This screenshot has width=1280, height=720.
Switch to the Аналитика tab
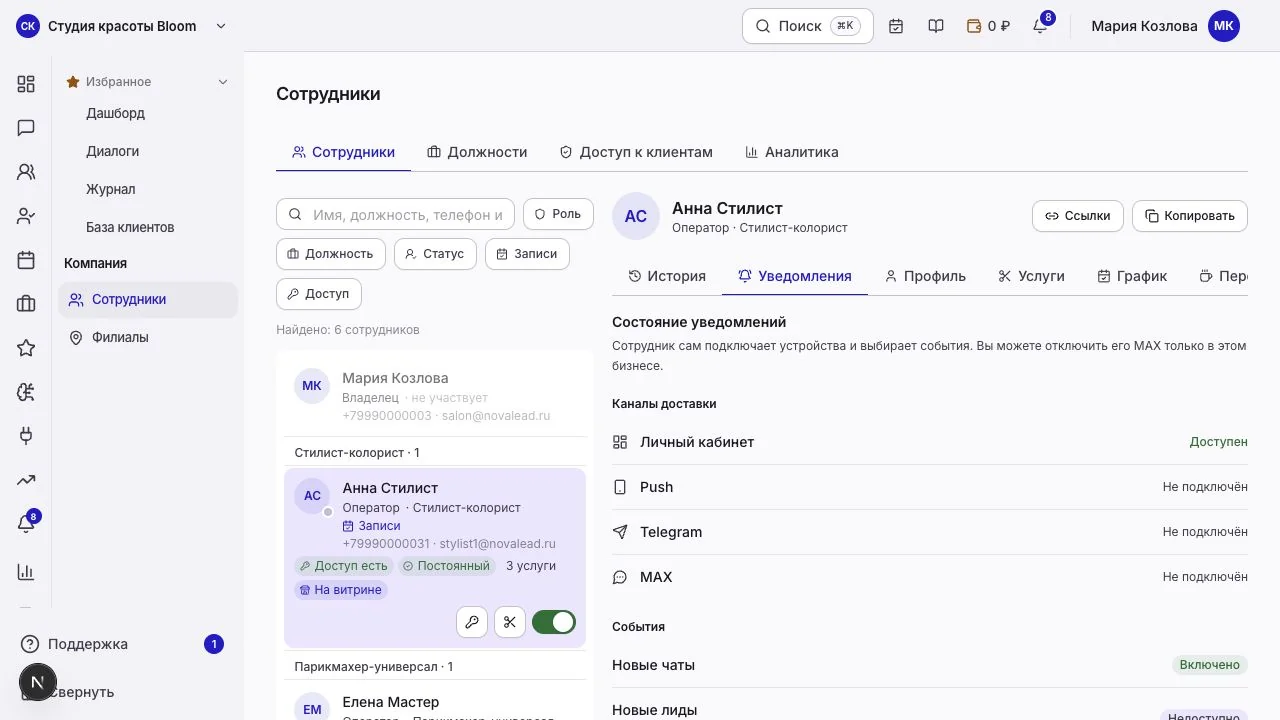point(792,152)
